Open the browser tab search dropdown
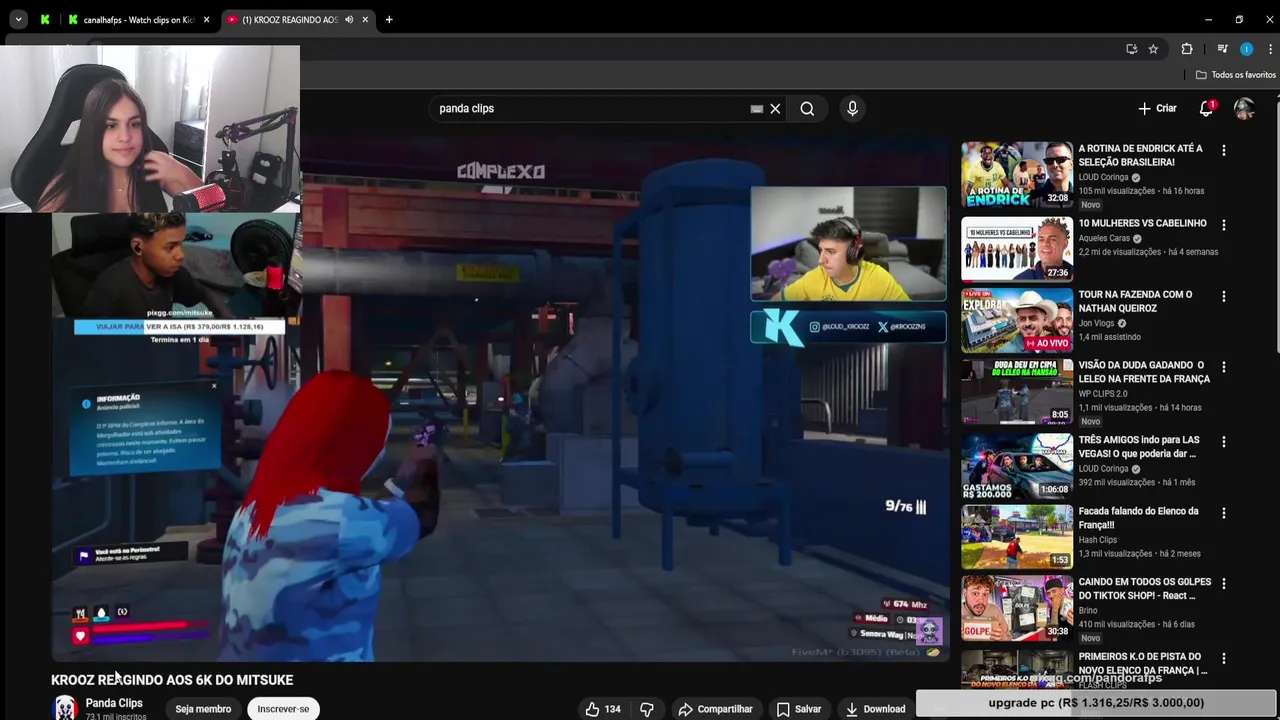The height and width of the screenshot is (720, 1280). [18, 19]
